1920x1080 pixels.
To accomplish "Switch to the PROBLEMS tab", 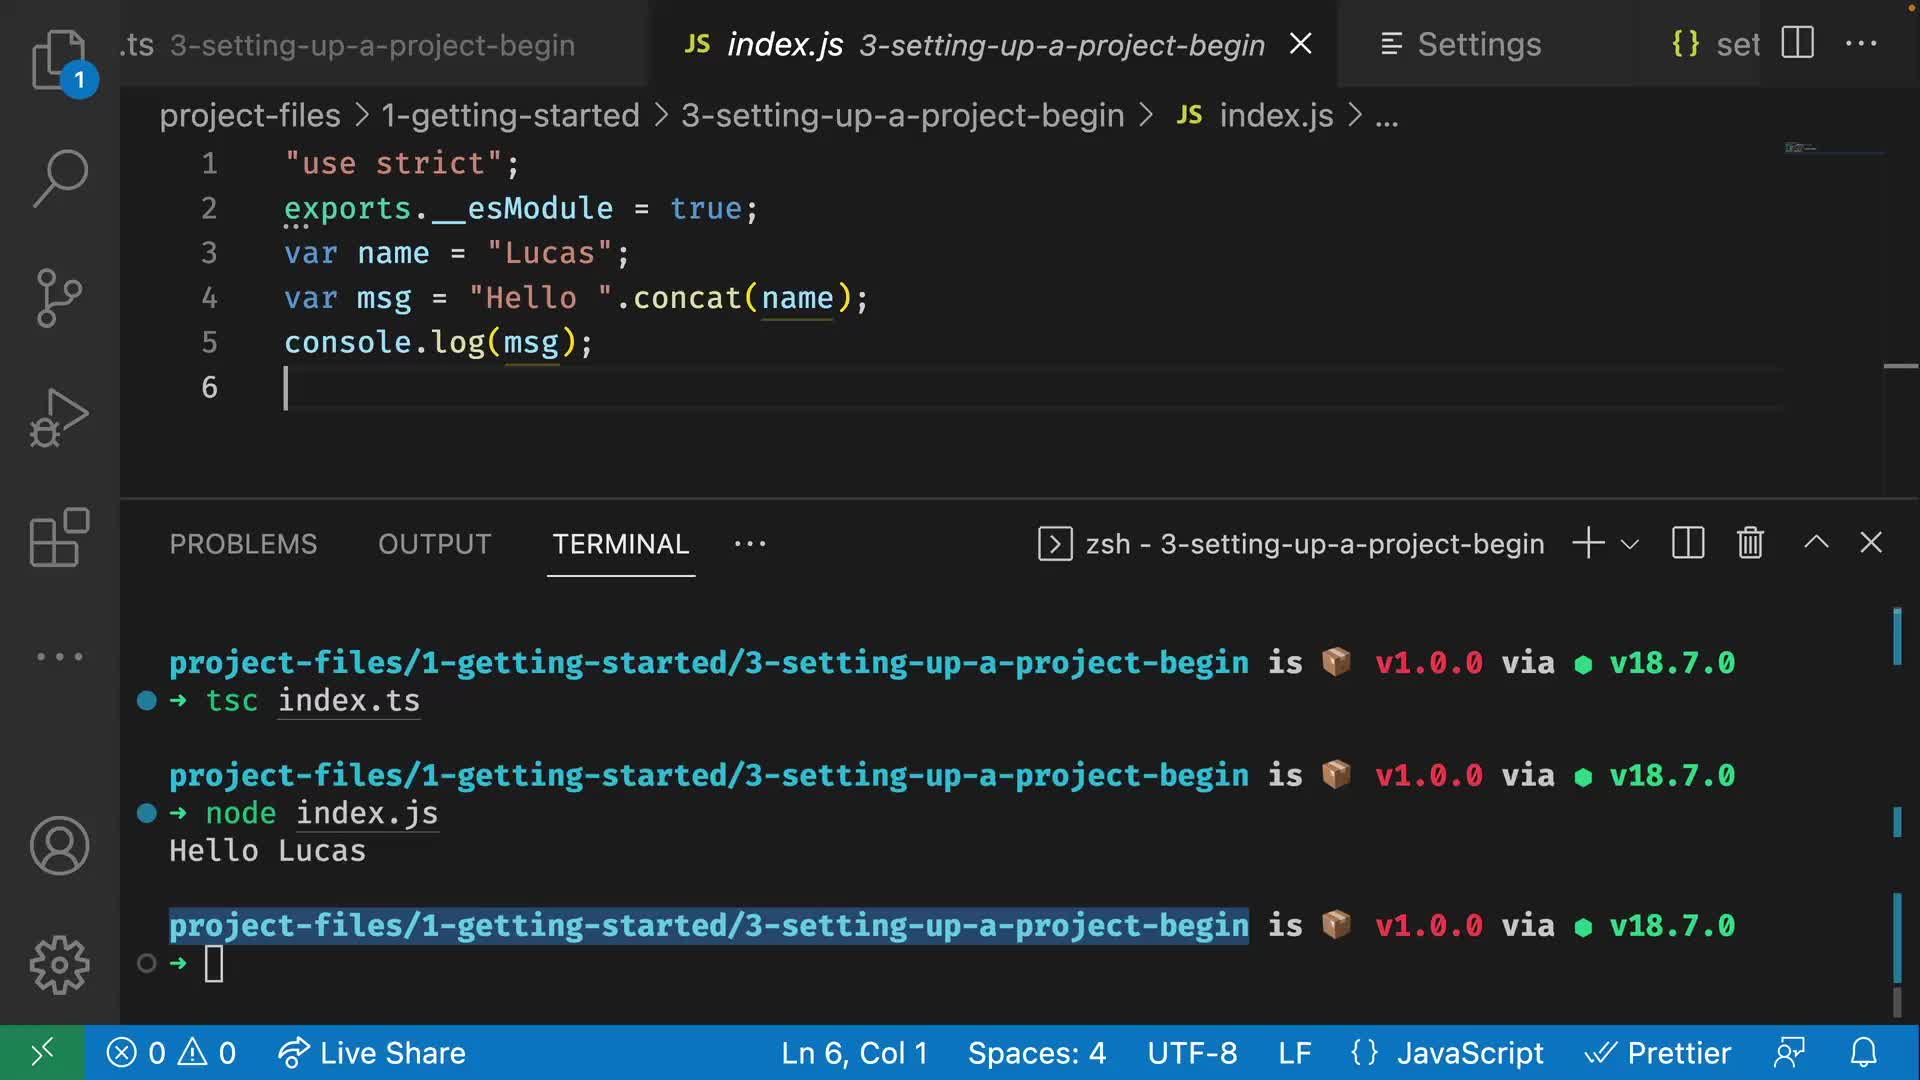I will pos(243,544).
